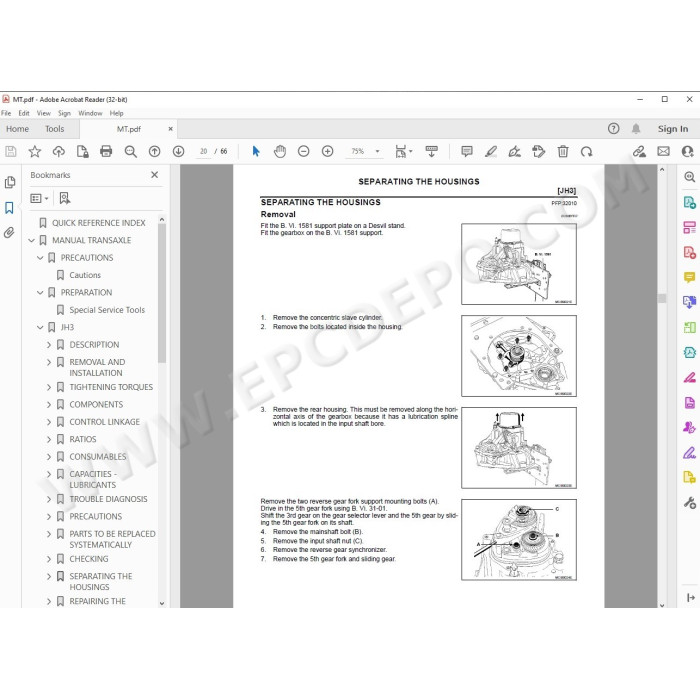Open the Window menu

point(90,113)
